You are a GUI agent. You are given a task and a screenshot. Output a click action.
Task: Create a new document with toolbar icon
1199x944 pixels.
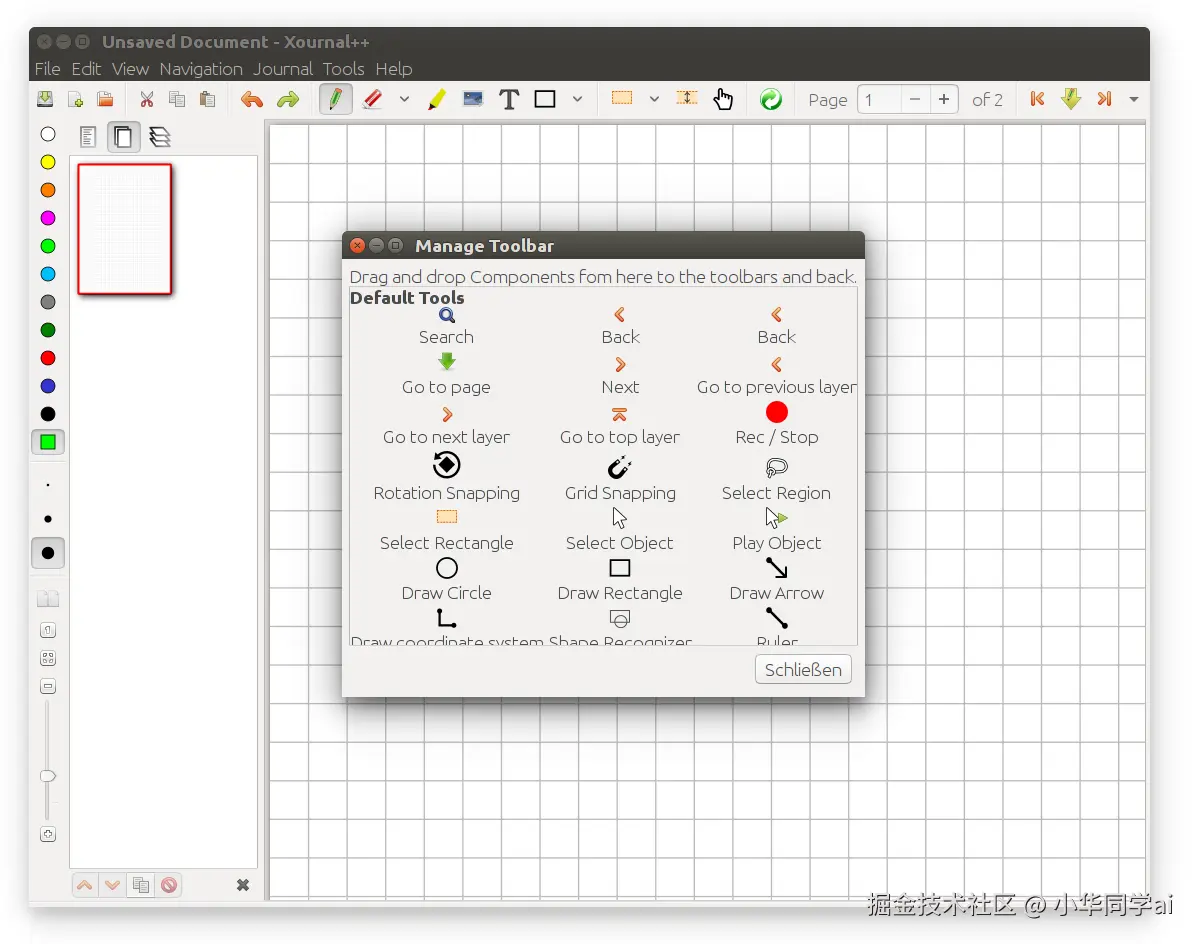pyautogui.click(x=76, y=99)
